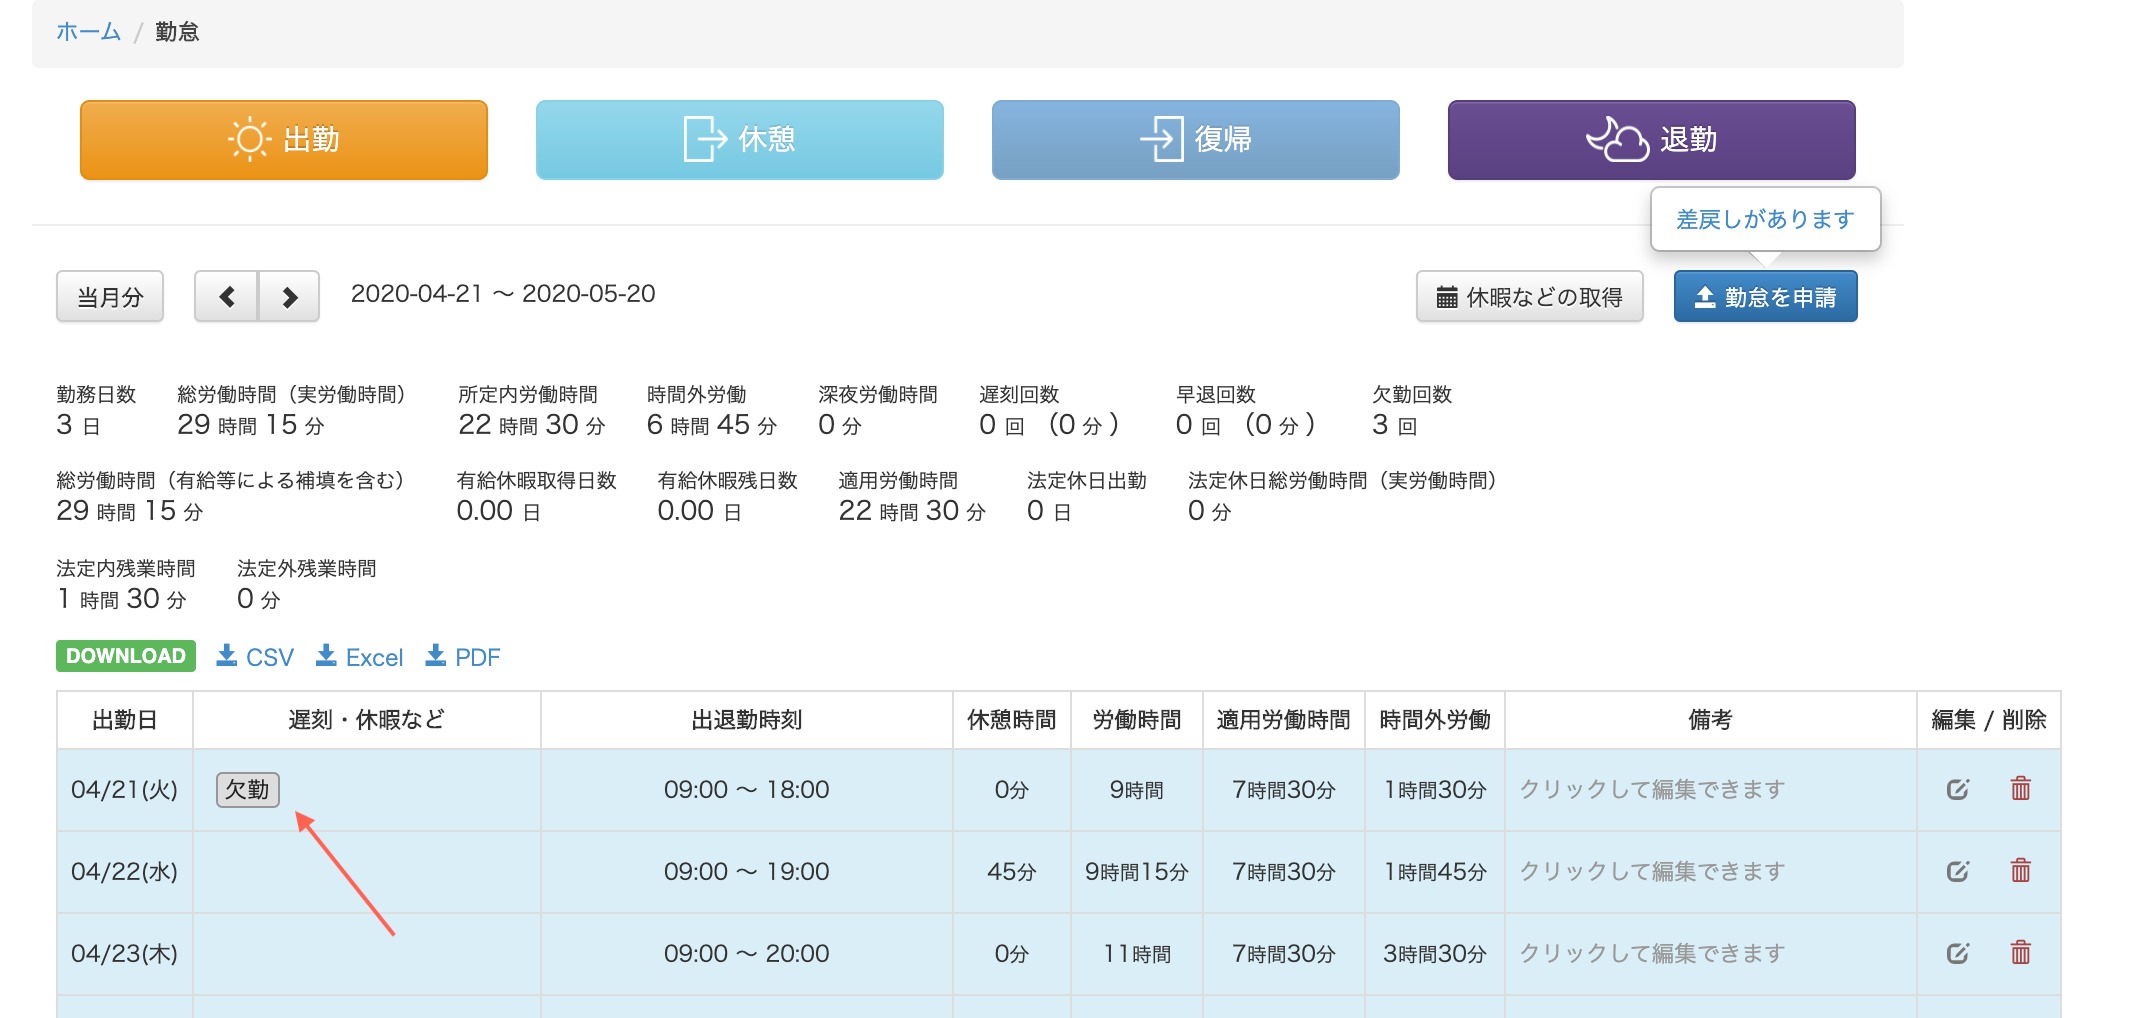Click the 09:00 〜 19:00 time cell
The width and height of the screenshot is (2142, 1018).
click(x=747, y=872)
